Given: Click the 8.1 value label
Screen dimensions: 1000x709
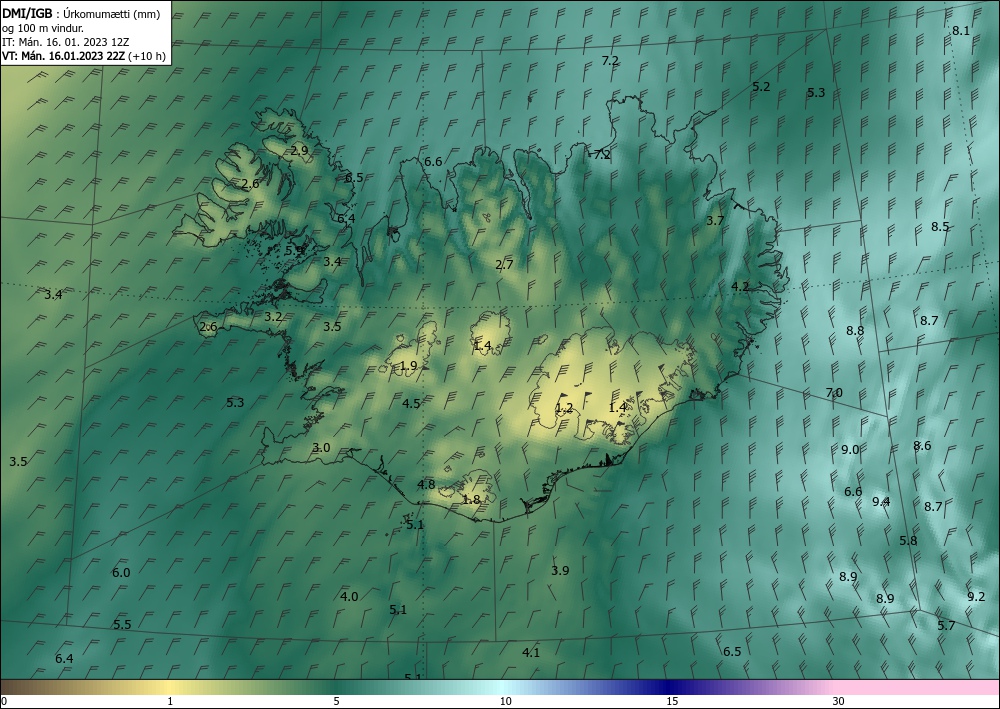Looking at the screenshot, I should click(960, 31).
